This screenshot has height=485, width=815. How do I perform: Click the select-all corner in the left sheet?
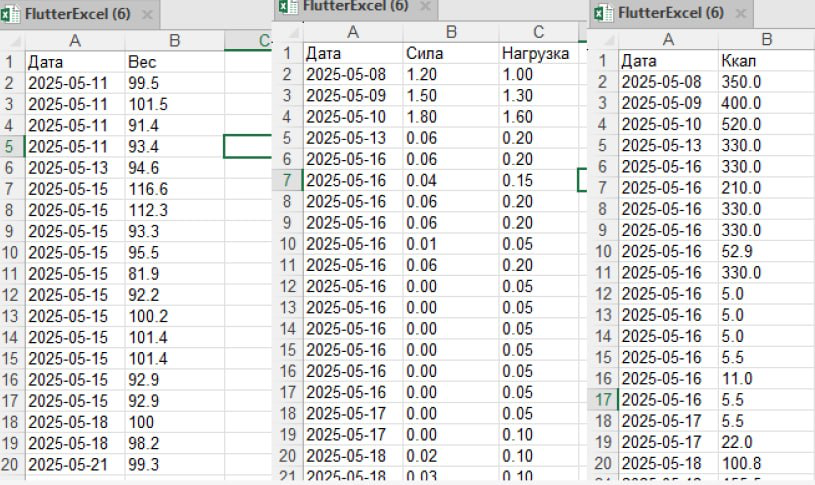(12, 41)
